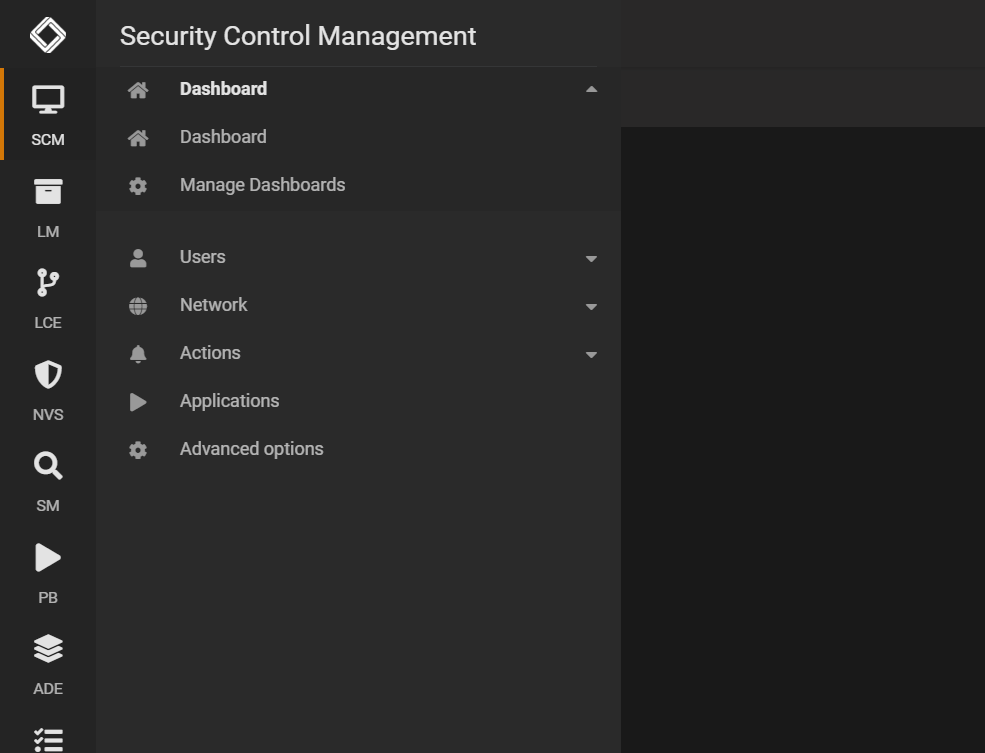Open the Users menu item

[202, 257]
